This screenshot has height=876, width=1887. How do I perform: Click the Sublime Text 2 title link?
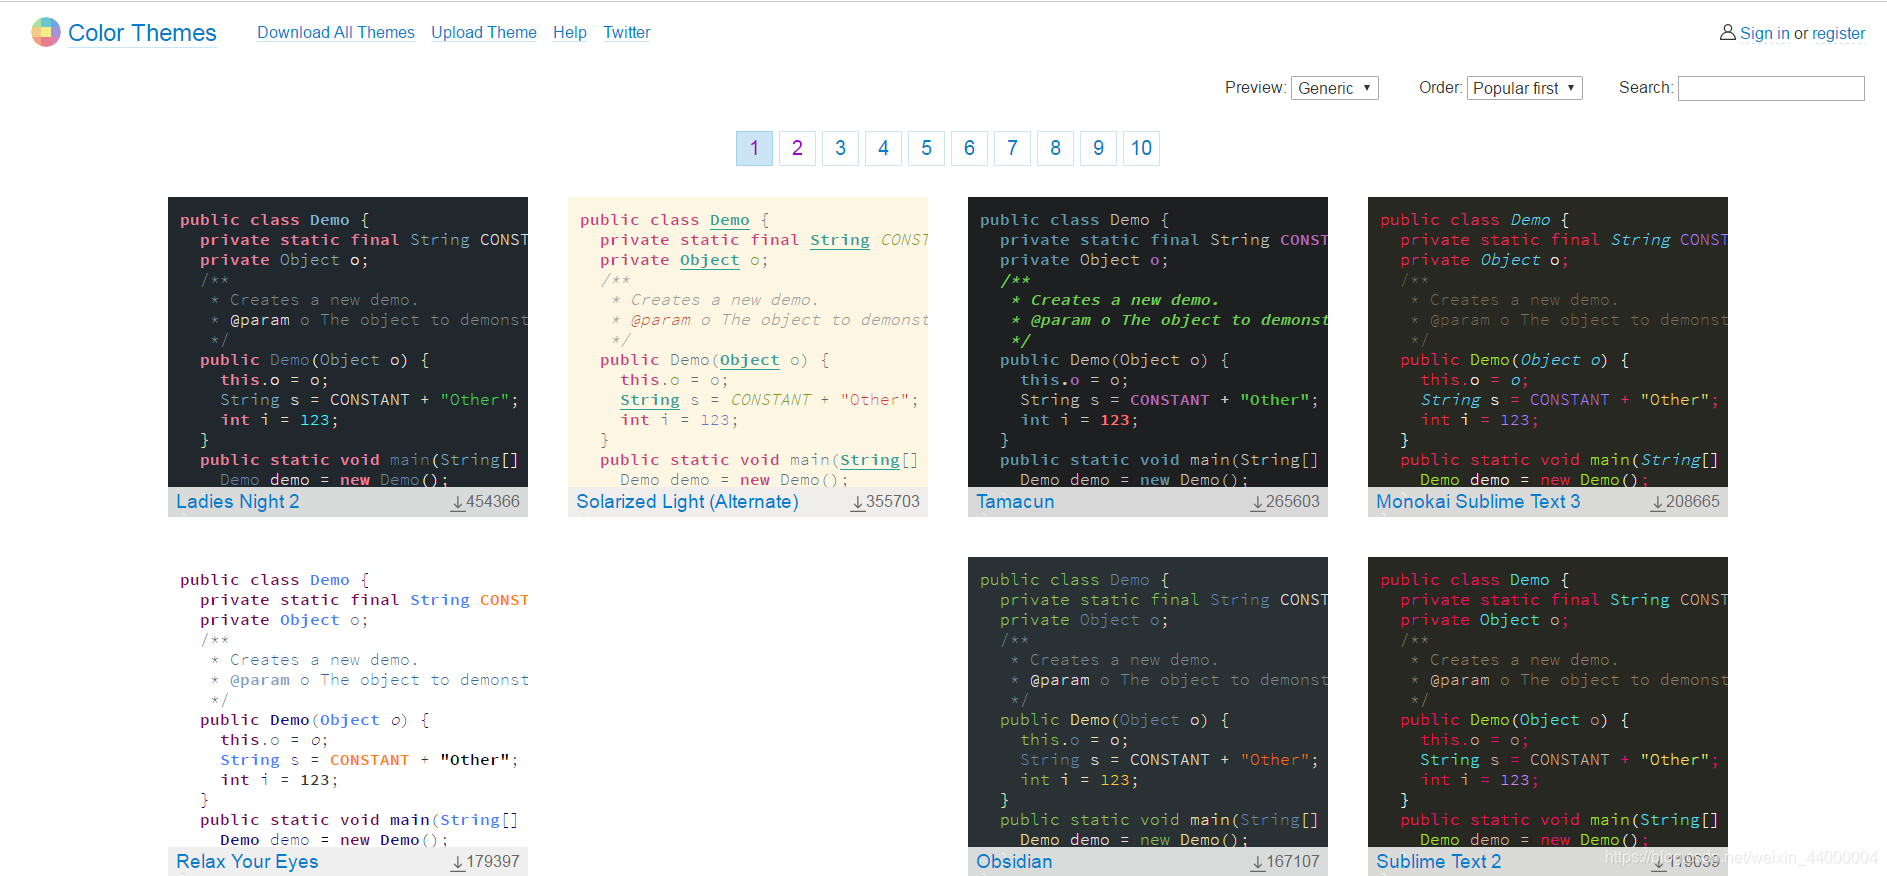[1438, 862]
